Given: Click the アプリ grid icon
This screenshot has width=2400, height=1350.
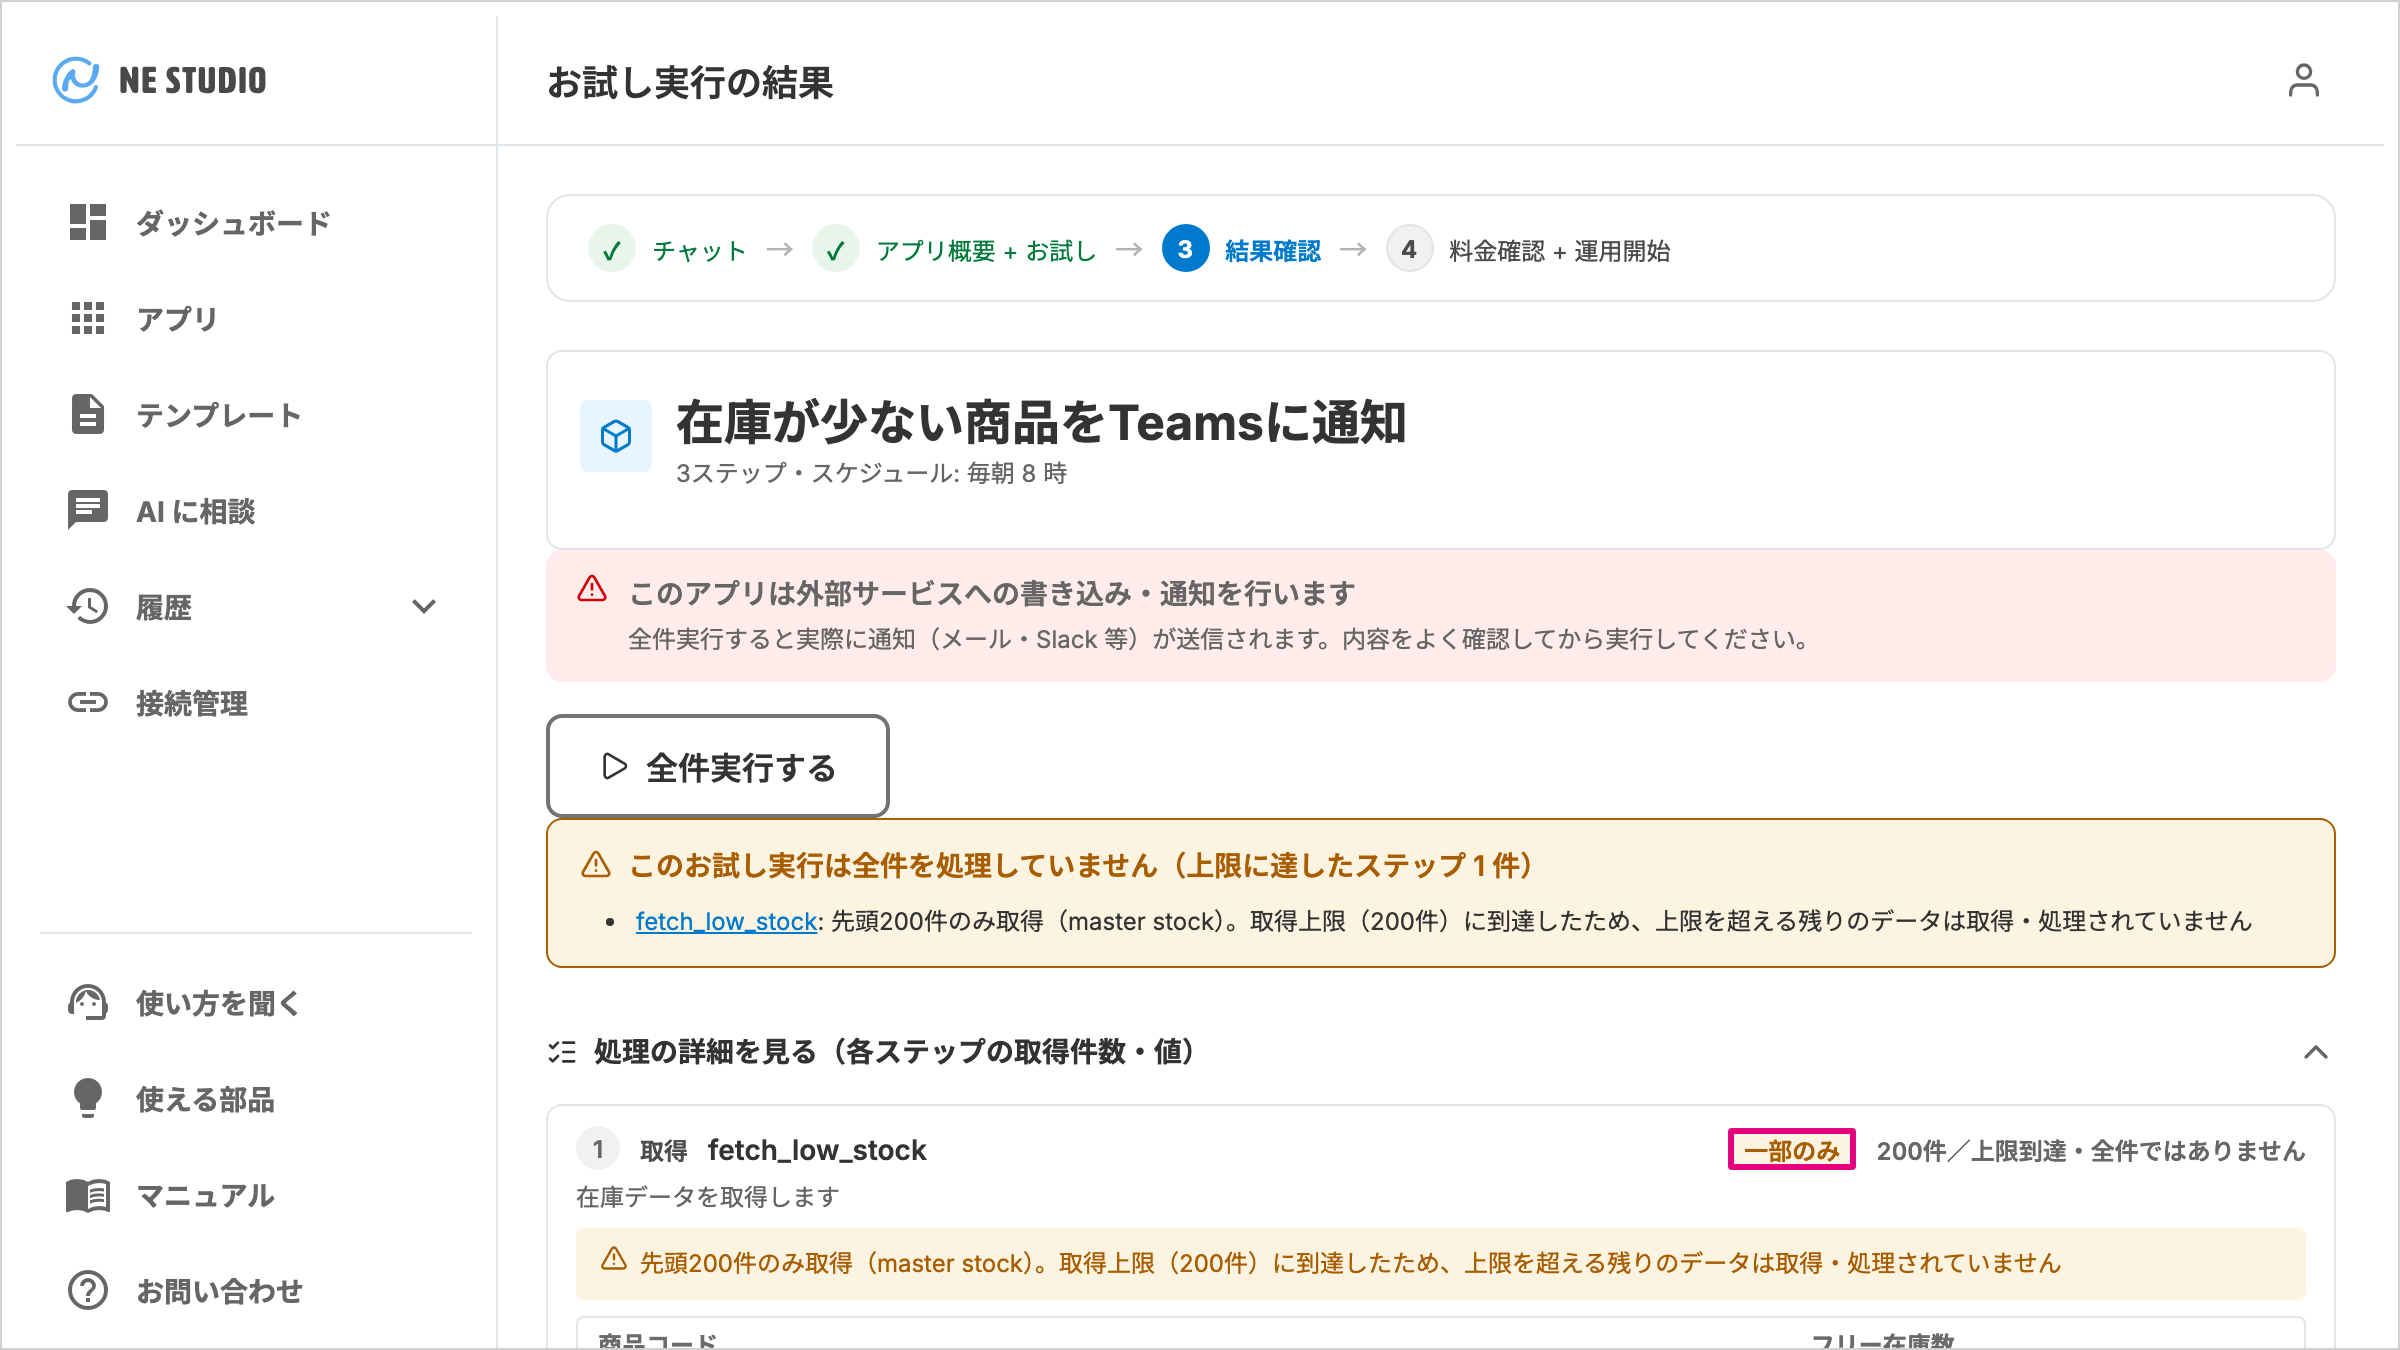Looking at the screenshot, I should click(x=88, y=318).
